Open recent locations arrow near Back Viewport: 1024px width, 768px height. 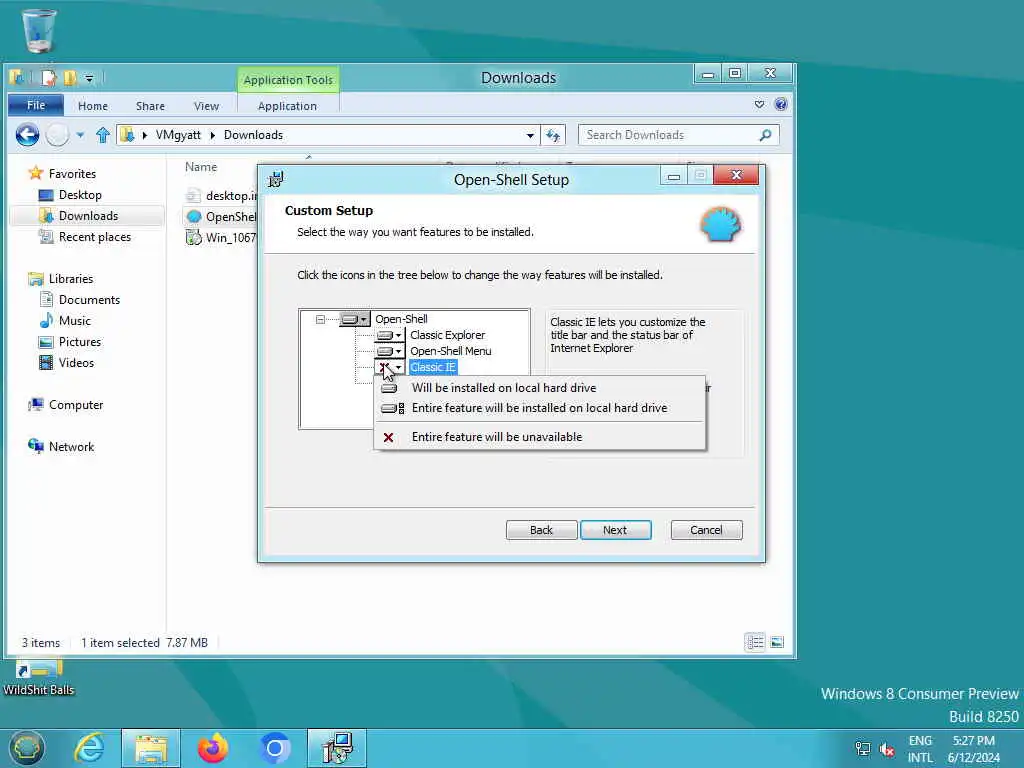coord(80,135)
